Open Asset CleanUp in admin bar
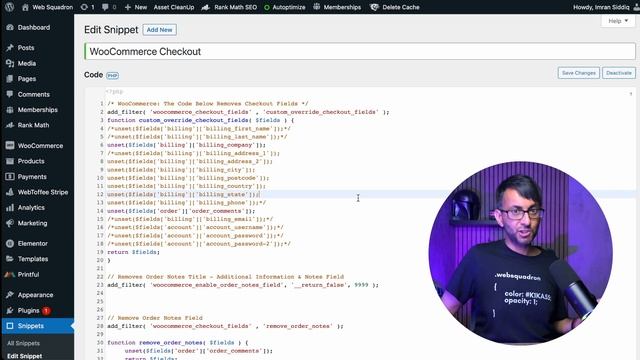The height and width of the screenshot is (360, 640). 174,7
